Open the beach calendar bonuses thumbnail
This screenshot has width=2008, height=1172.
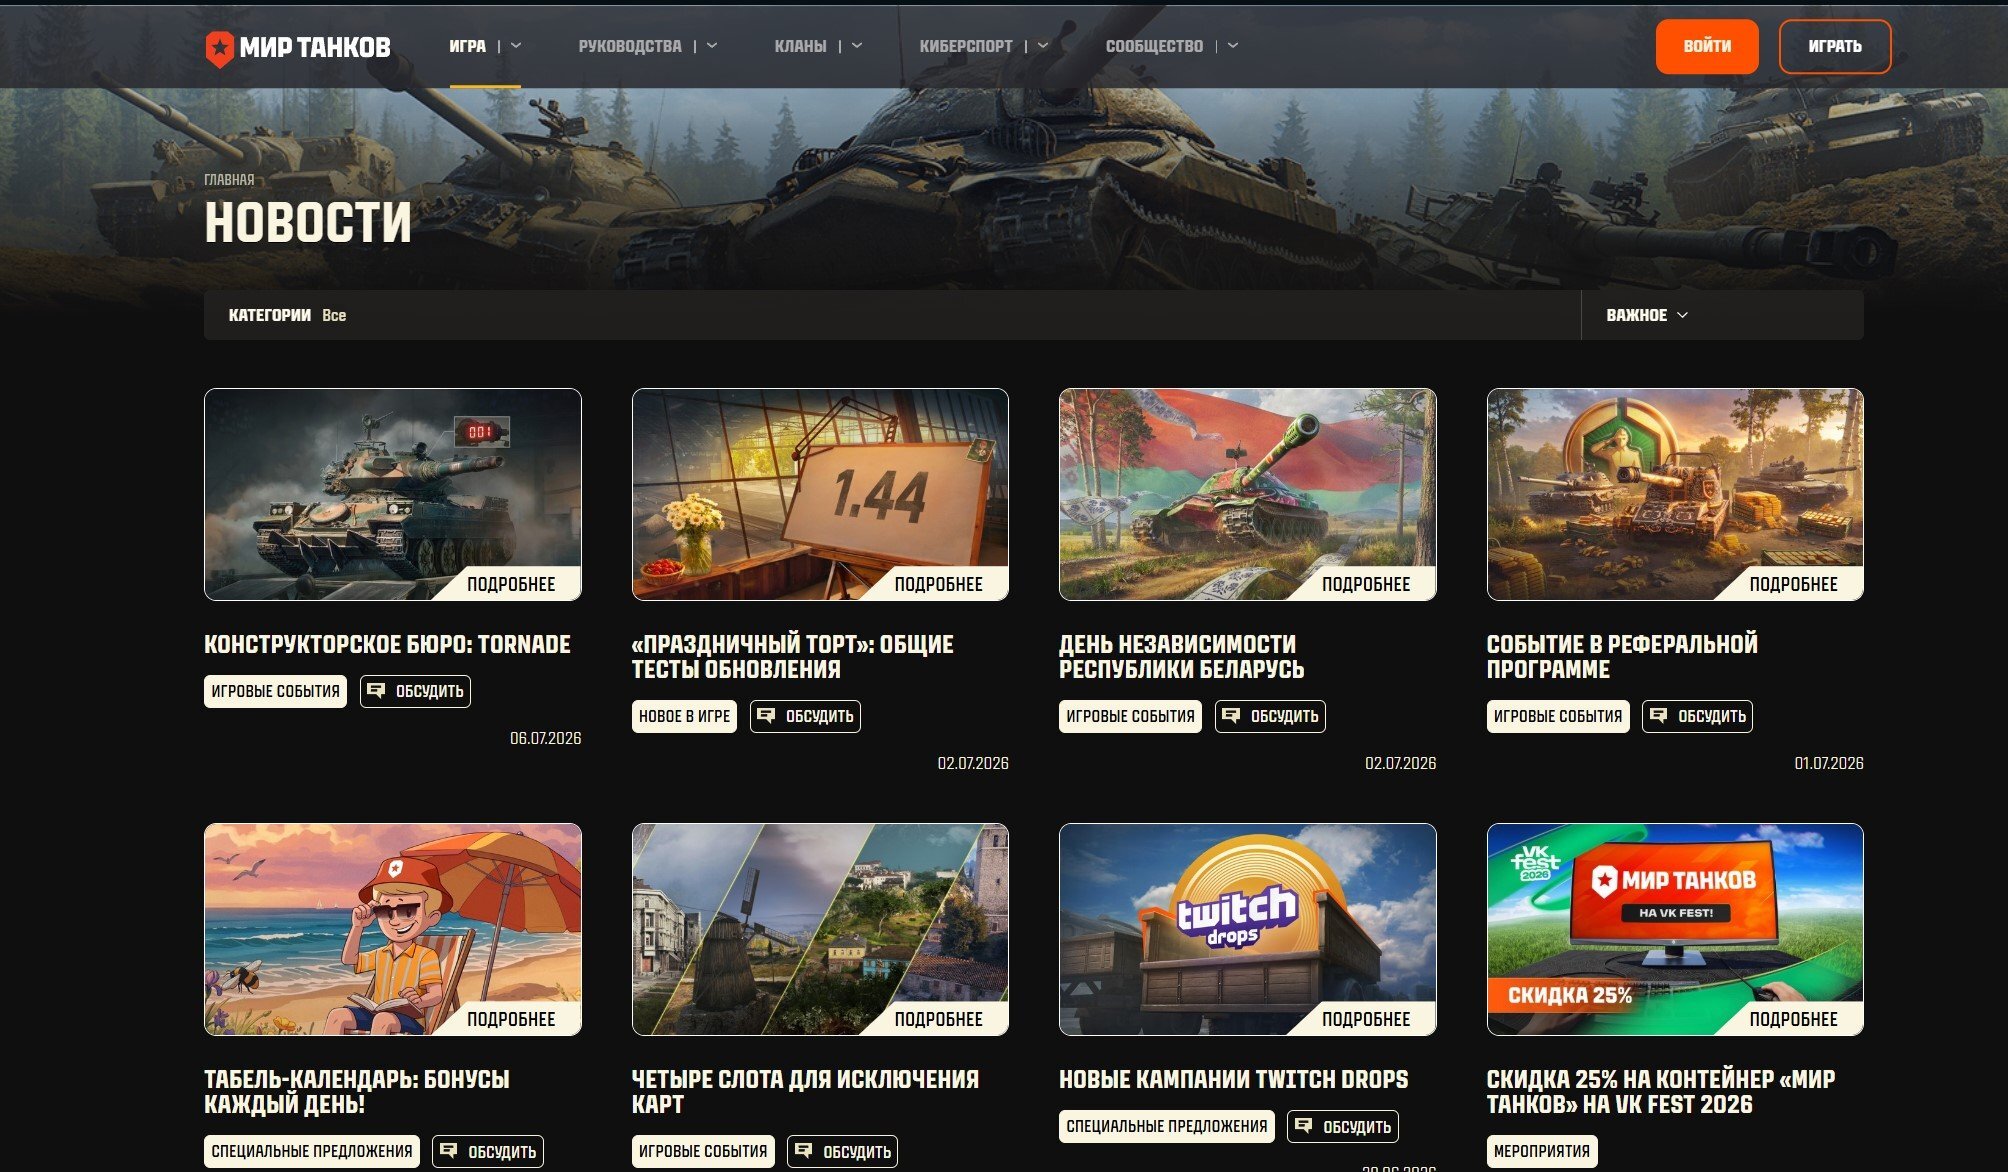click(x=393, y=929)
